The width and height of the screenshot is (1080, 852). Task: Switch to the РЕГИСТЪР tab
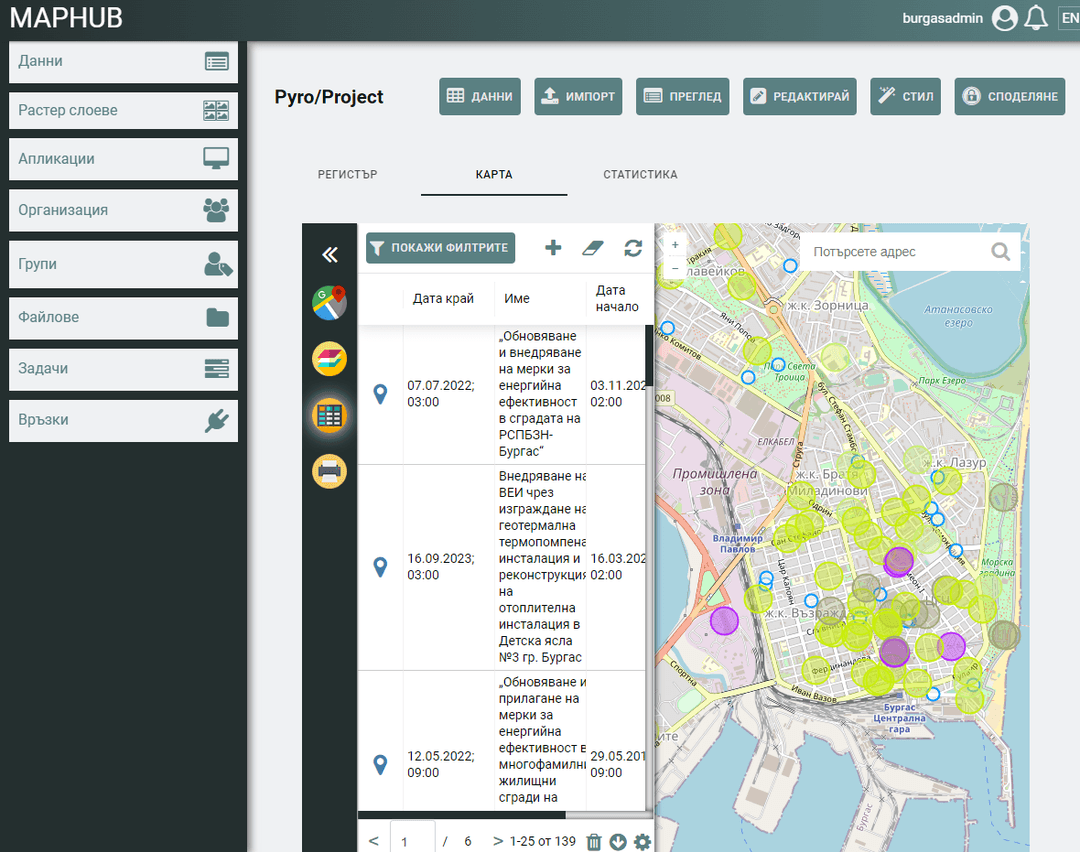[x=348, y=175]
